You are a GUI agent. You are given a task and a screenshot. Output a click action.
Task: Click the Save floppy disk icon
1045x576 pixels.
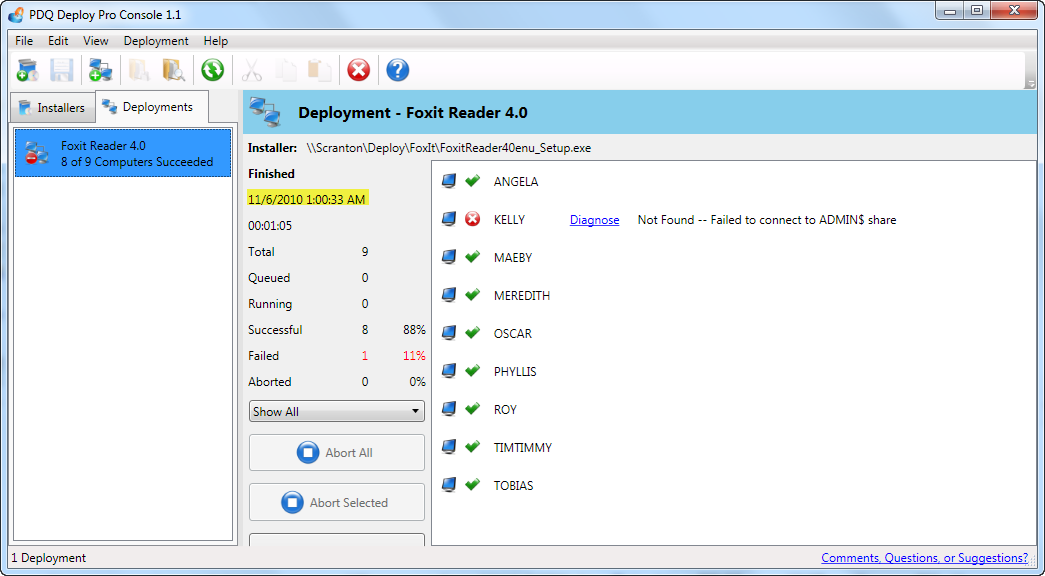click(x=61, y=70)
